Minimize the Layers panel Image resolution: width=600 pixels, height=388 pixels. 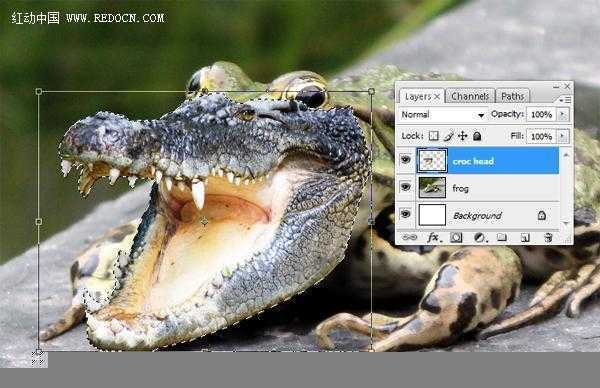click(556, 86)
